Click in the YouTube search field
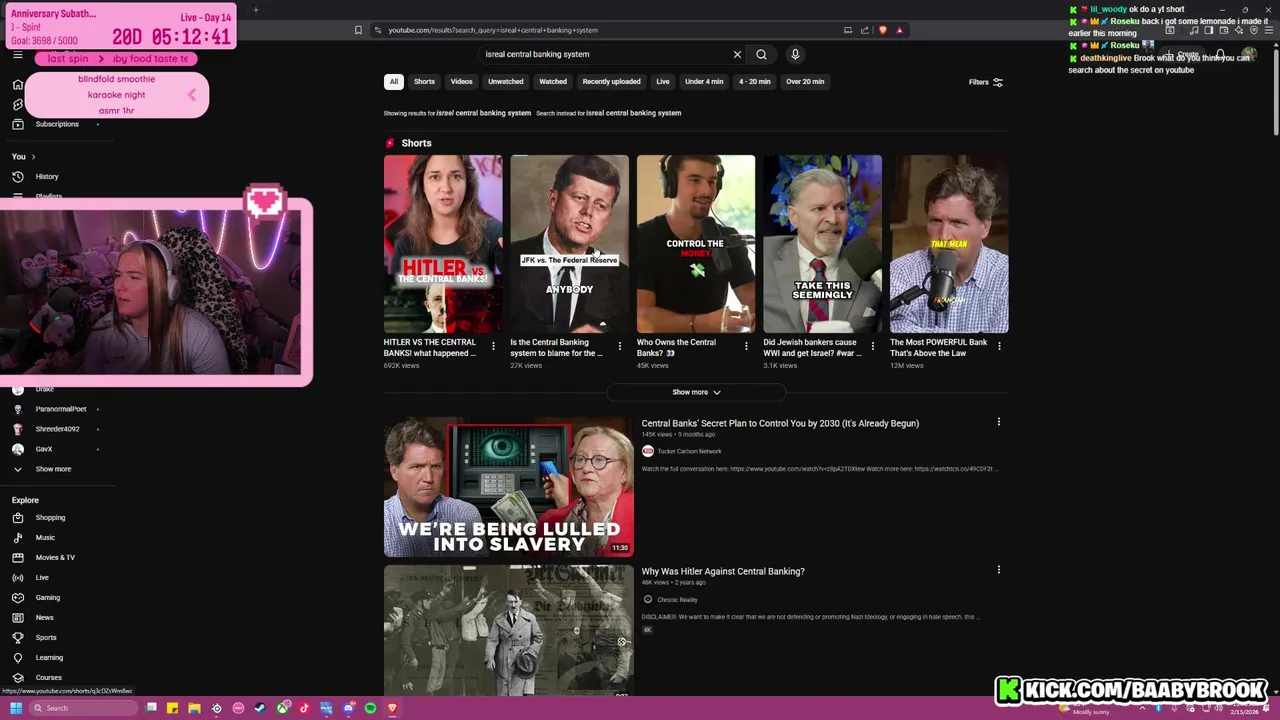The width and height of the screenshot is (1280, 720). click(605, 54)
